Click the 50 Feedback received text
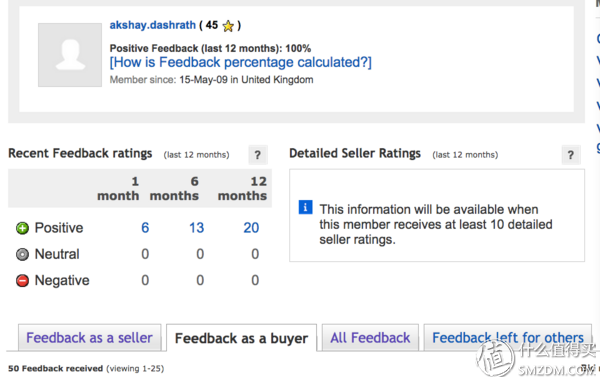Viewport: 600px width, 382px height. tap(55, 368)
